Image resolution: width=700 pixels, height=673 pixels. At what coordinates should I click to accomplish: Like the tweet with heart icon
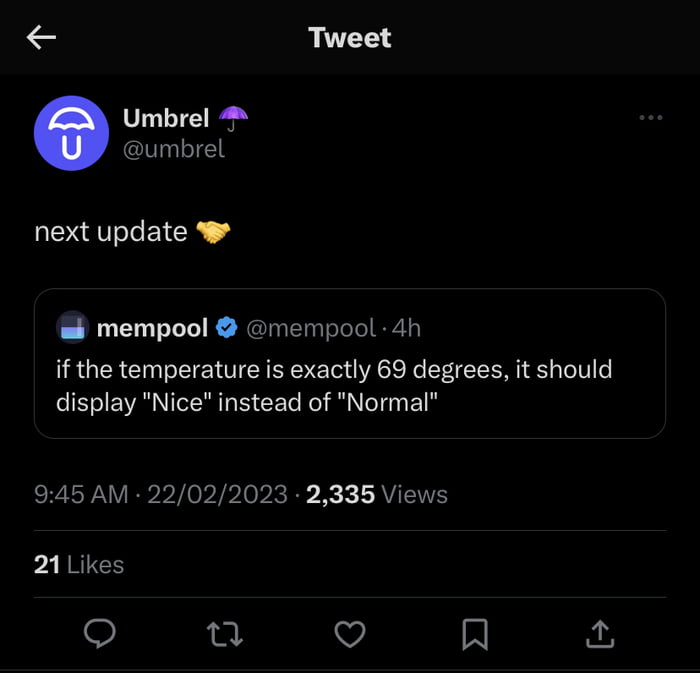349,633
